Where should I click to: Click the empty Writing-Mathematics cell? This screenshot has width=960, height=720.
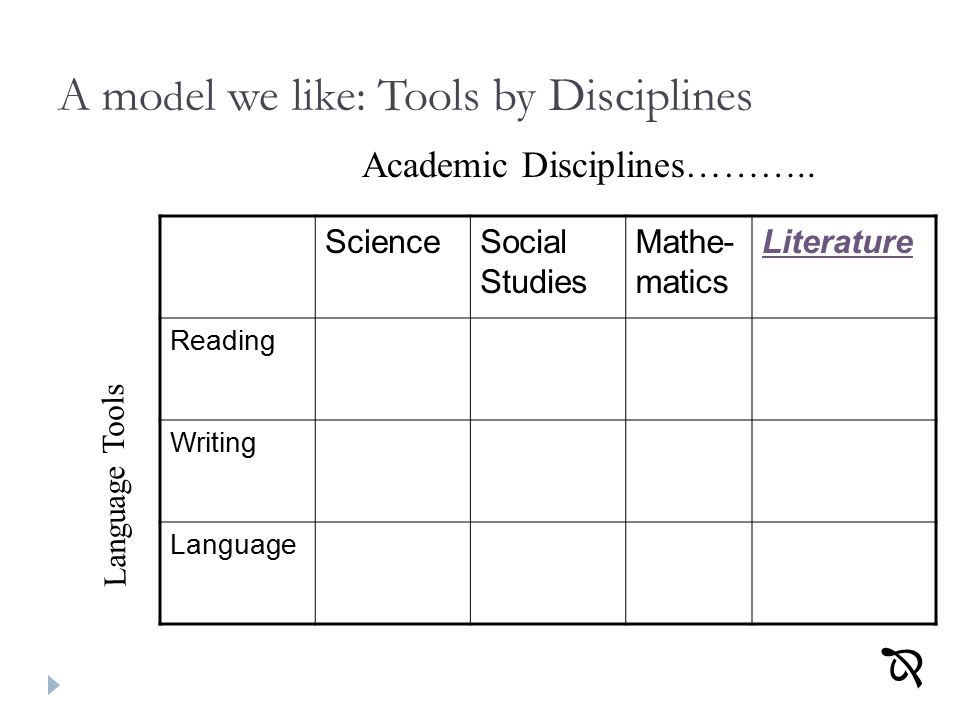[689, 471]
